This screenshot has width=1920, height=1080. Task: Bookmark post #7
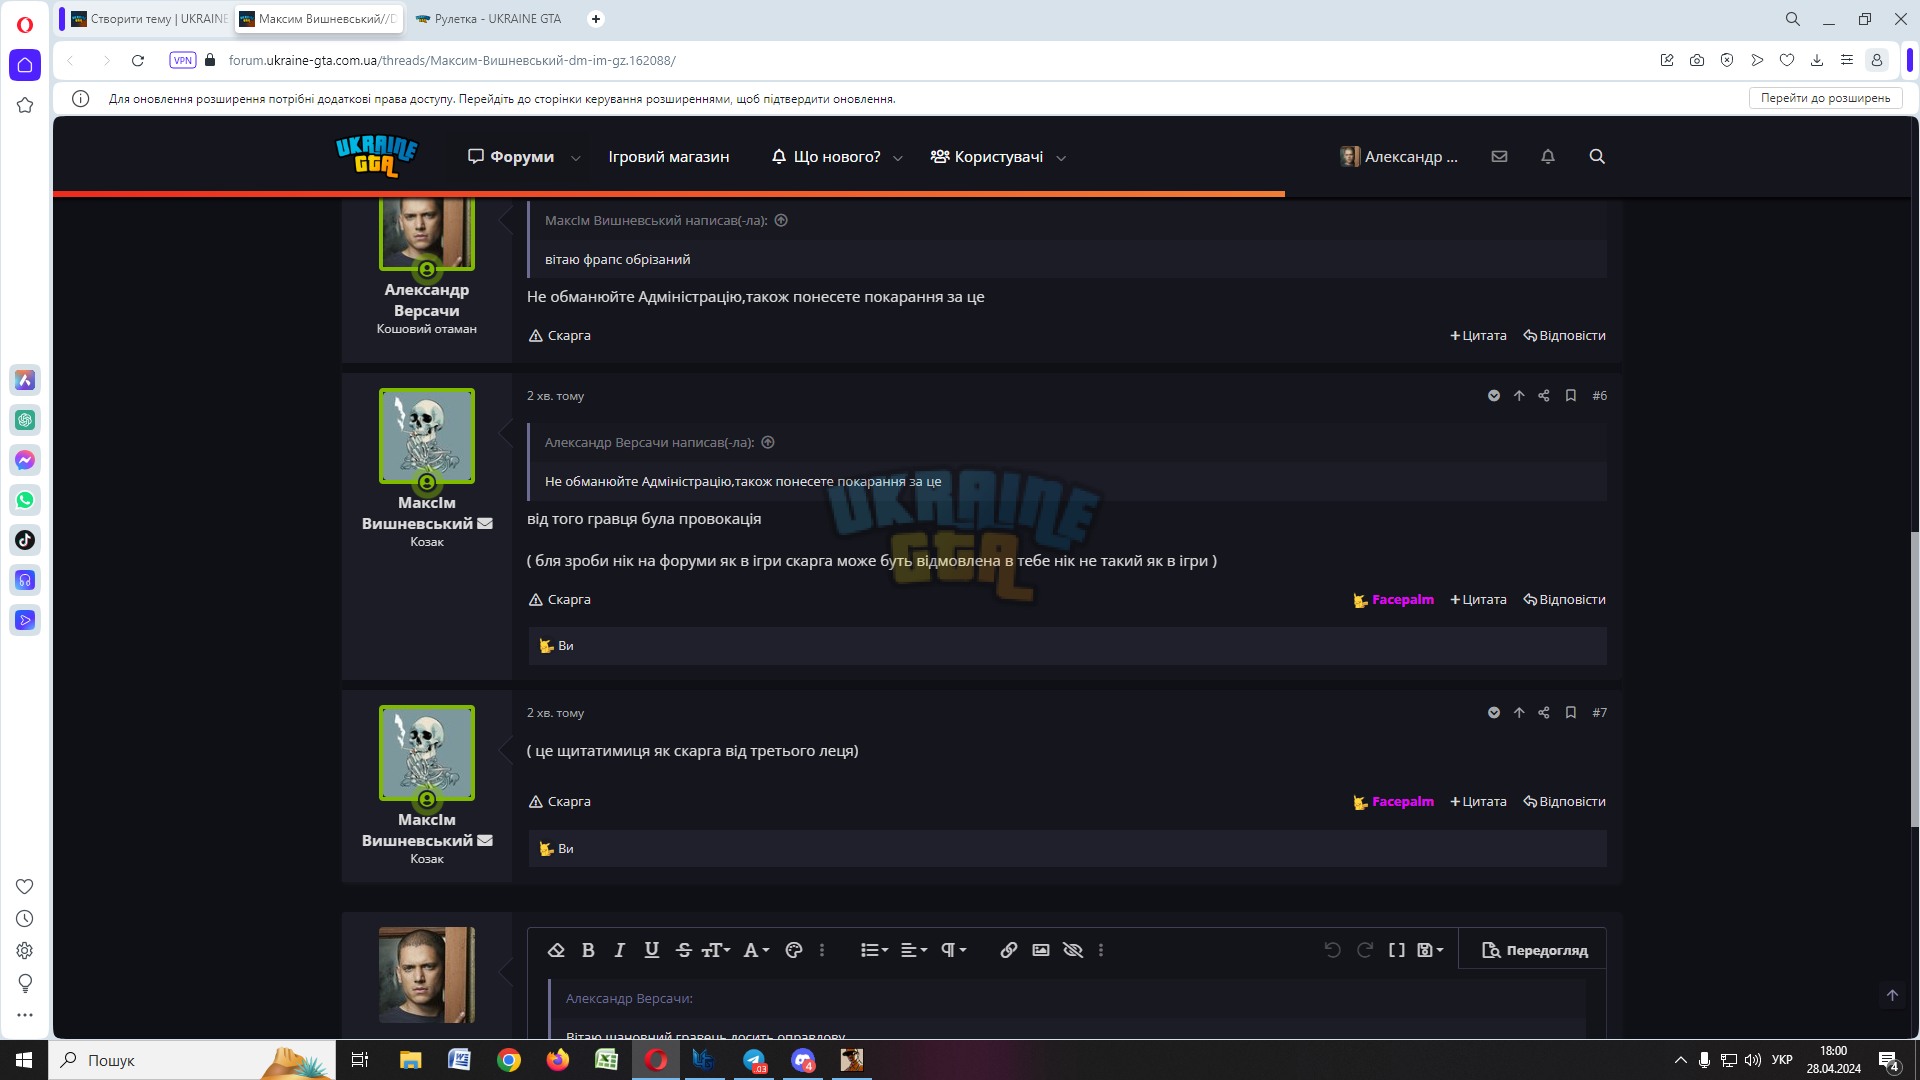pos(1571,713)
